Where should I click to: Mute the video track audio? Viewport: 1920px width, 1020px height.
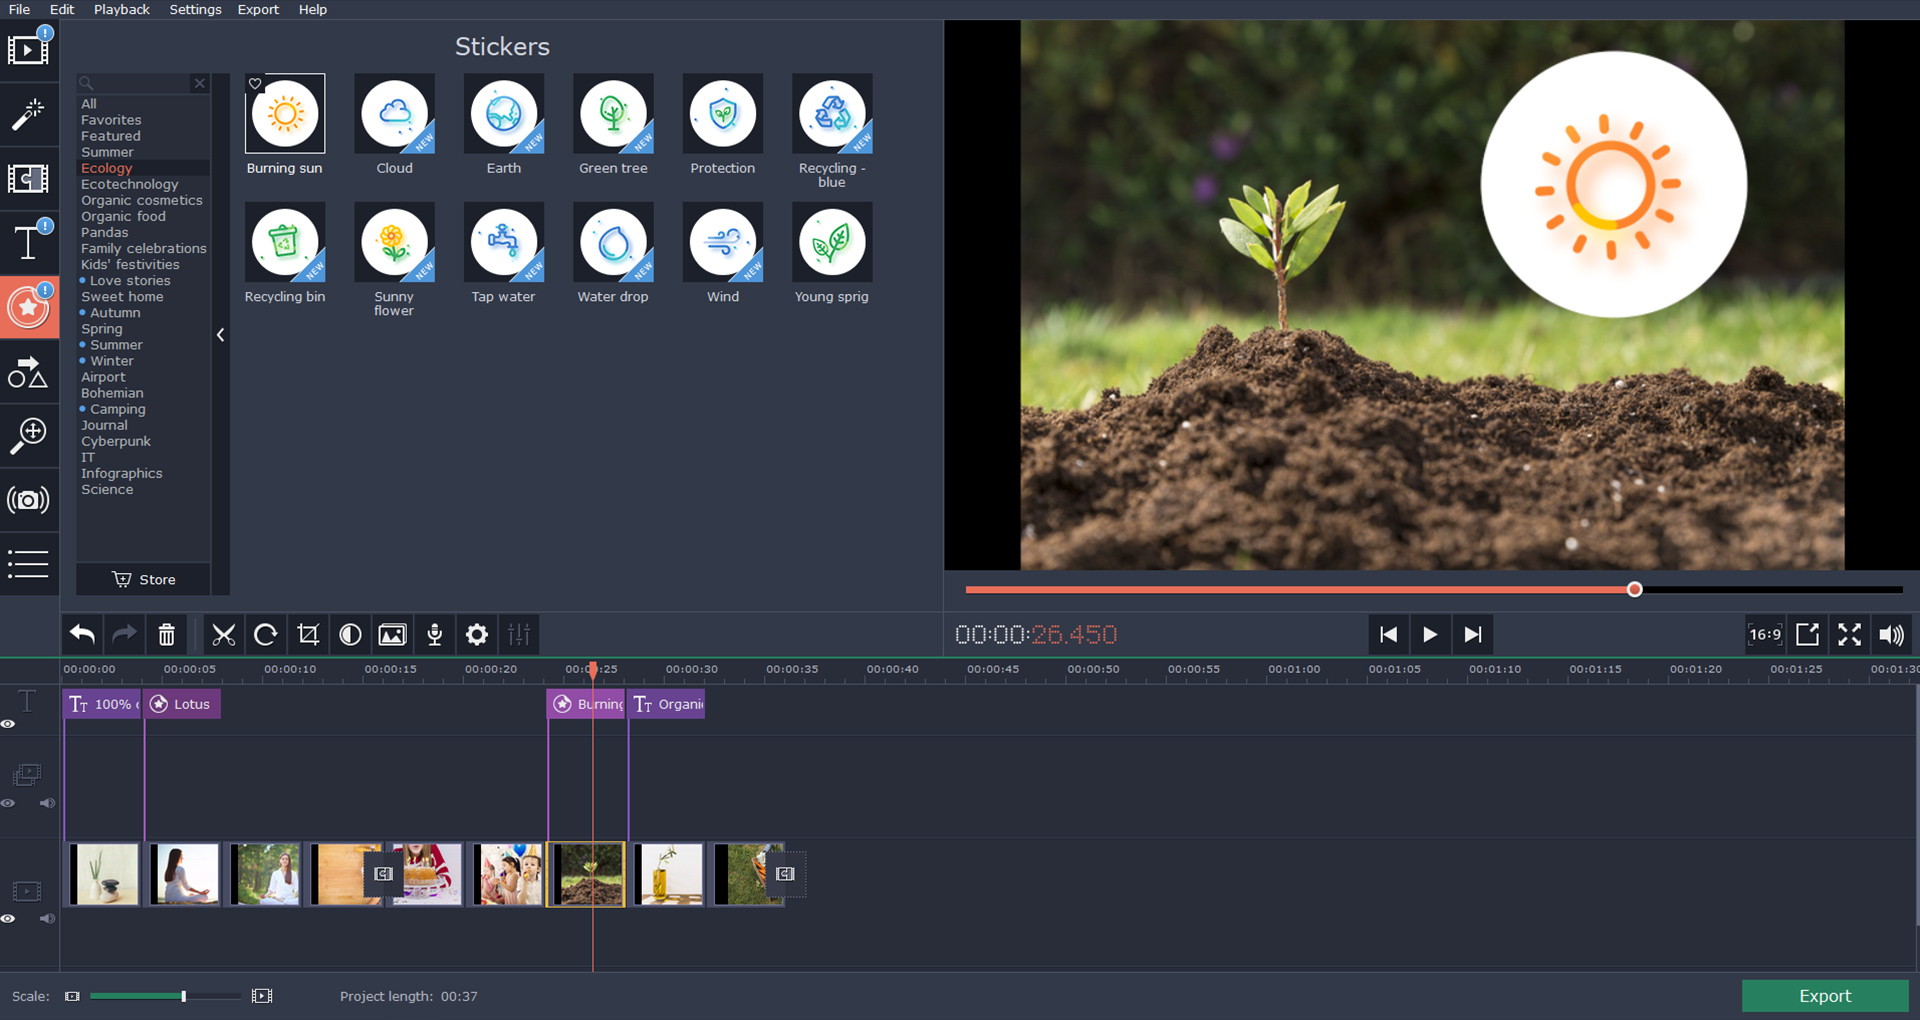47,918
